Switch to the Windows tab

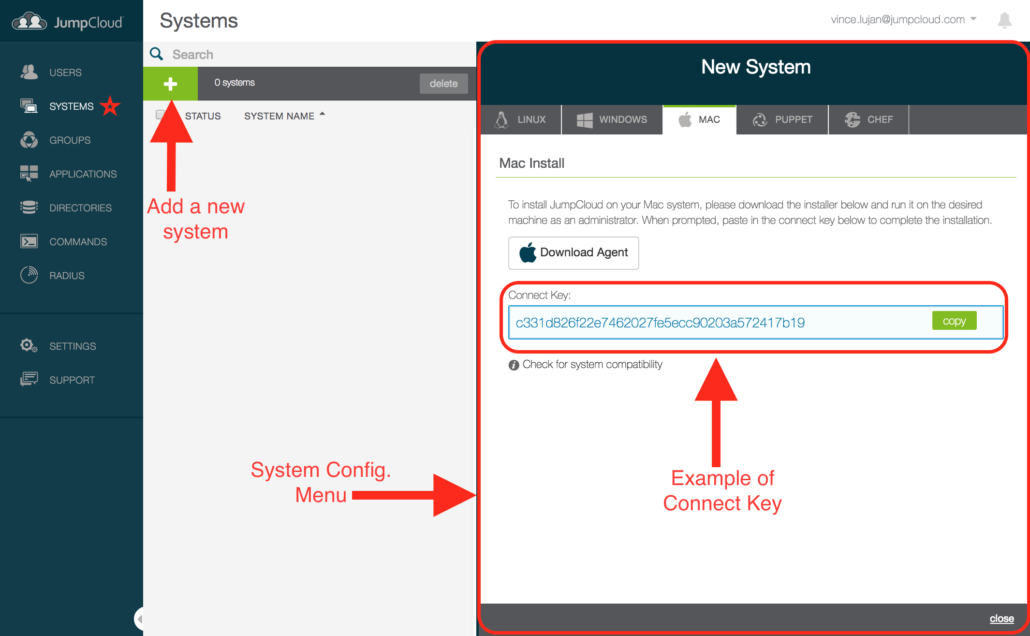pos(611,120)
